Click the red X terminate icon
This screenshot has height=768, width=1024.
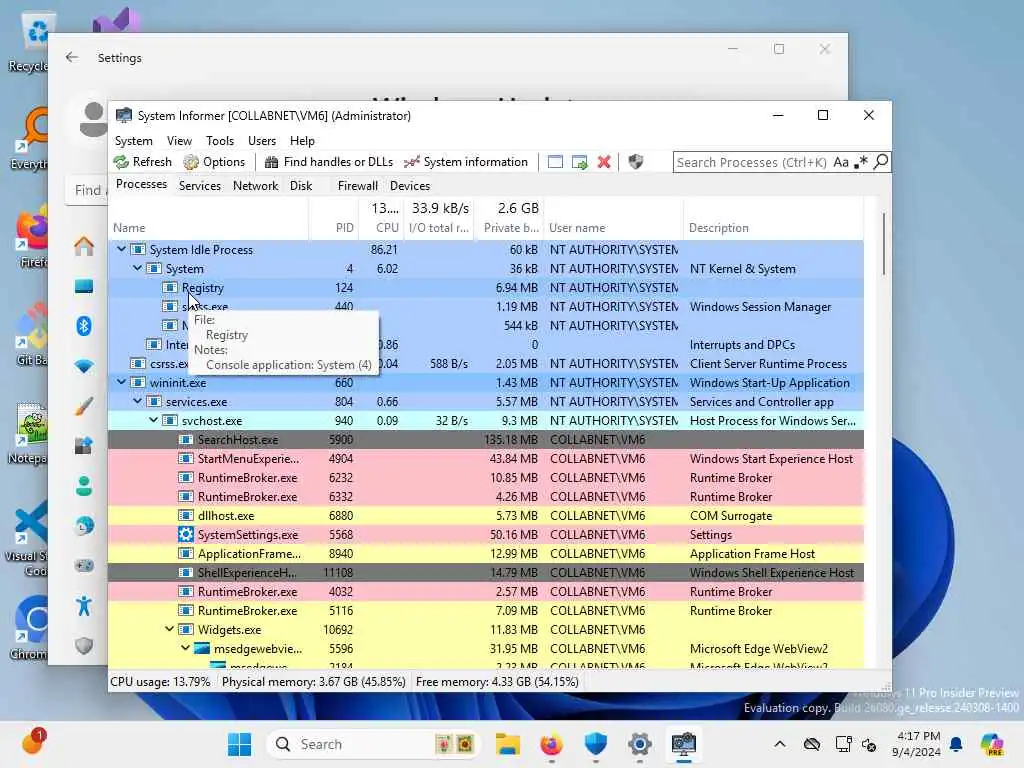pos(604,162)
